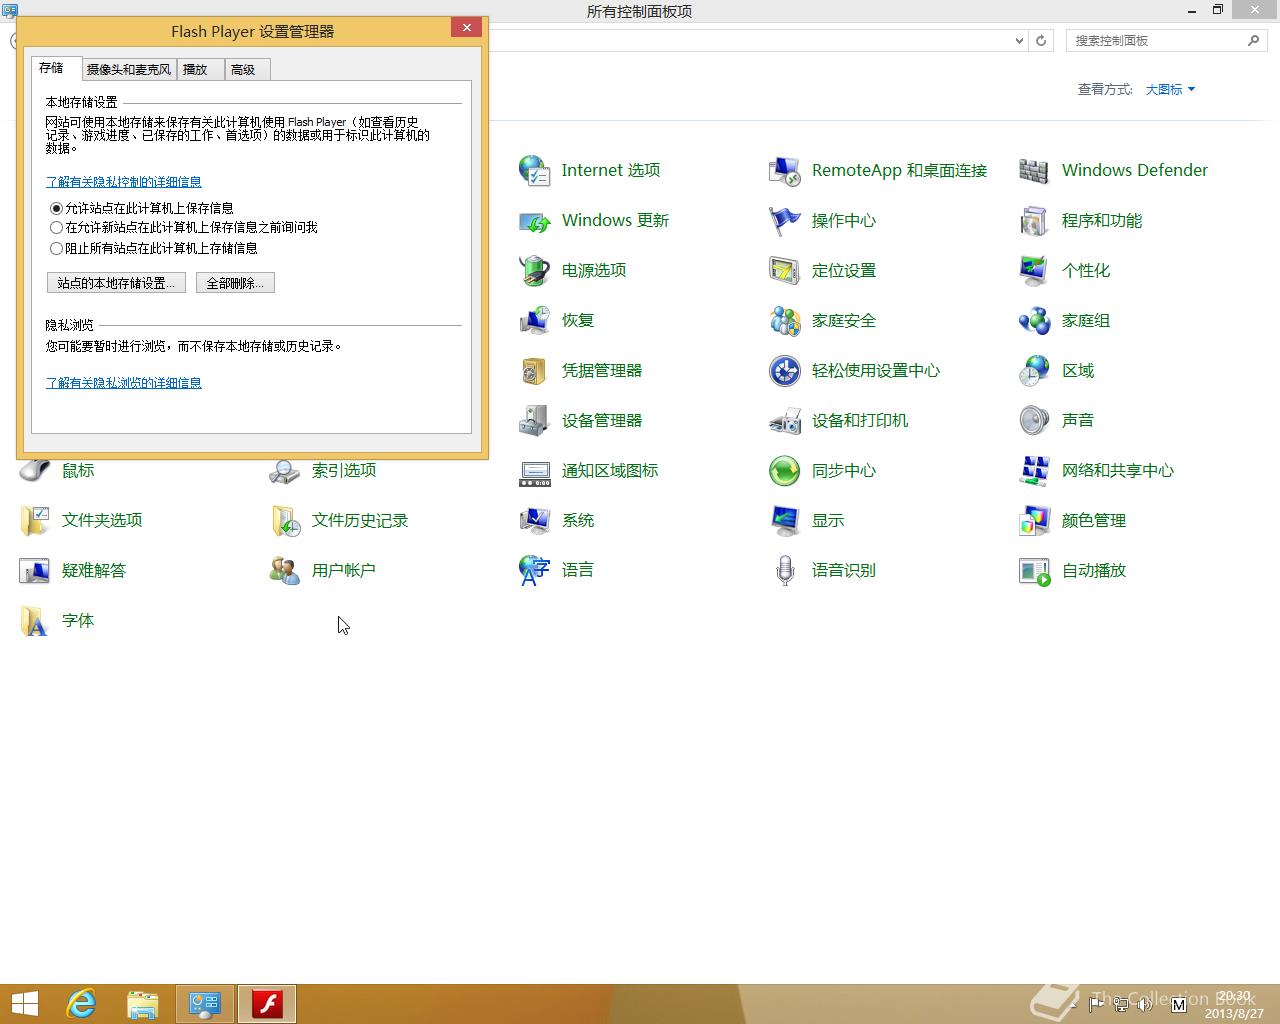Open 用户帐户 icon

click(285, 570)
